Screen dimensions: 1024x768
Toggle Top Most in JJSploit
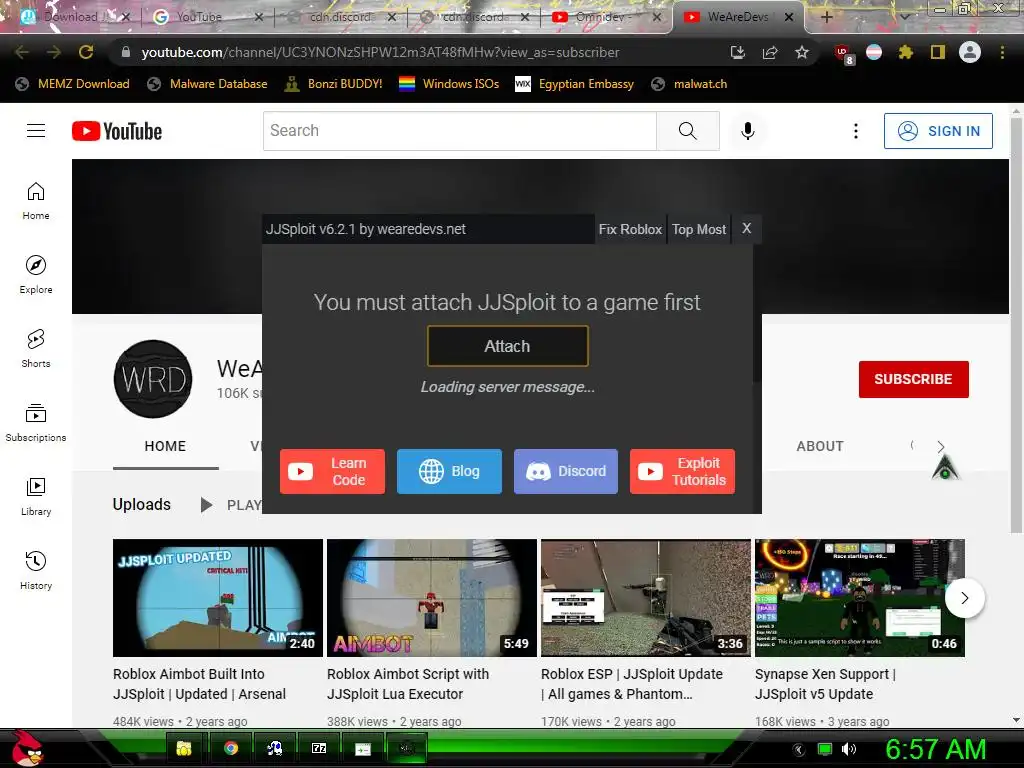(699, 229)
